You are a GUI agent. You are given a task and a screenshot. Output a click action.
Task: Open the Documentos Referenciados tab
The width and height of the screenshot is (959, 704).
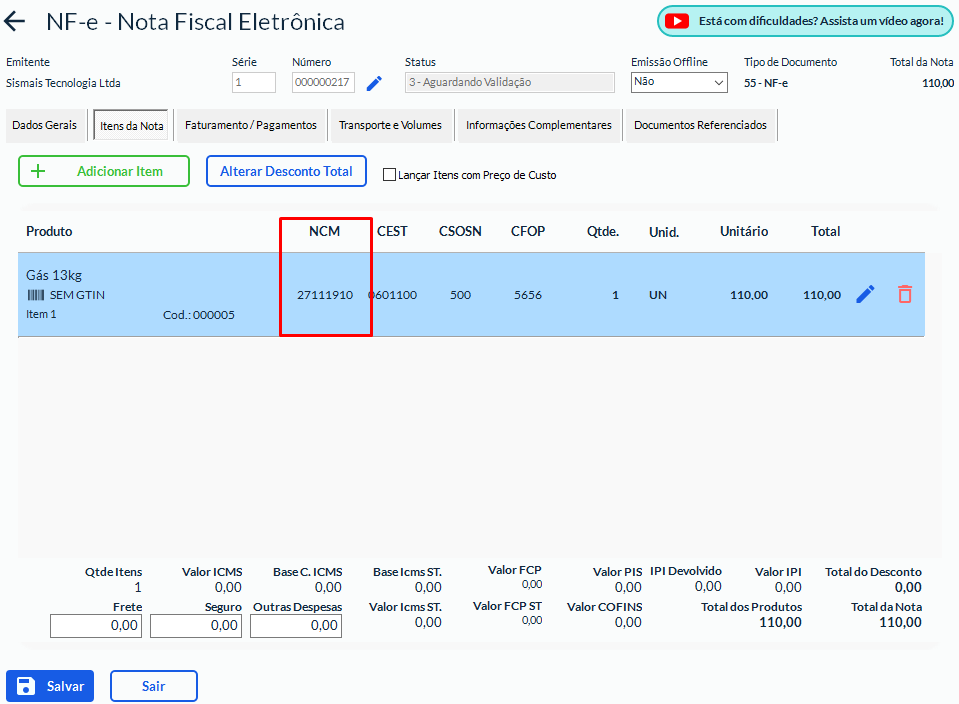(700, 126)
